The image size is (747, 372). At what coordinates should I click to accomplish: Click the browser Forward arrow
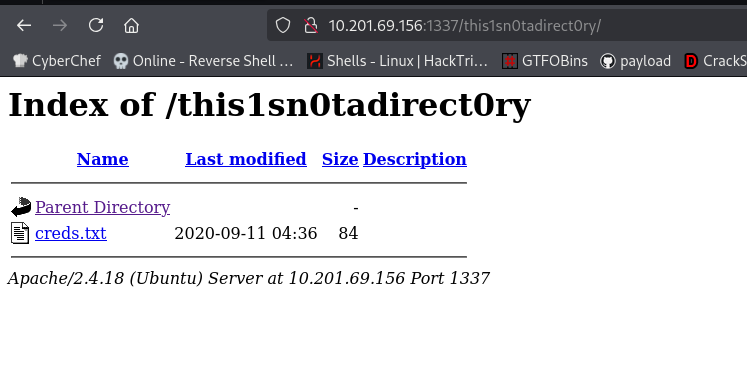point(60,25)
